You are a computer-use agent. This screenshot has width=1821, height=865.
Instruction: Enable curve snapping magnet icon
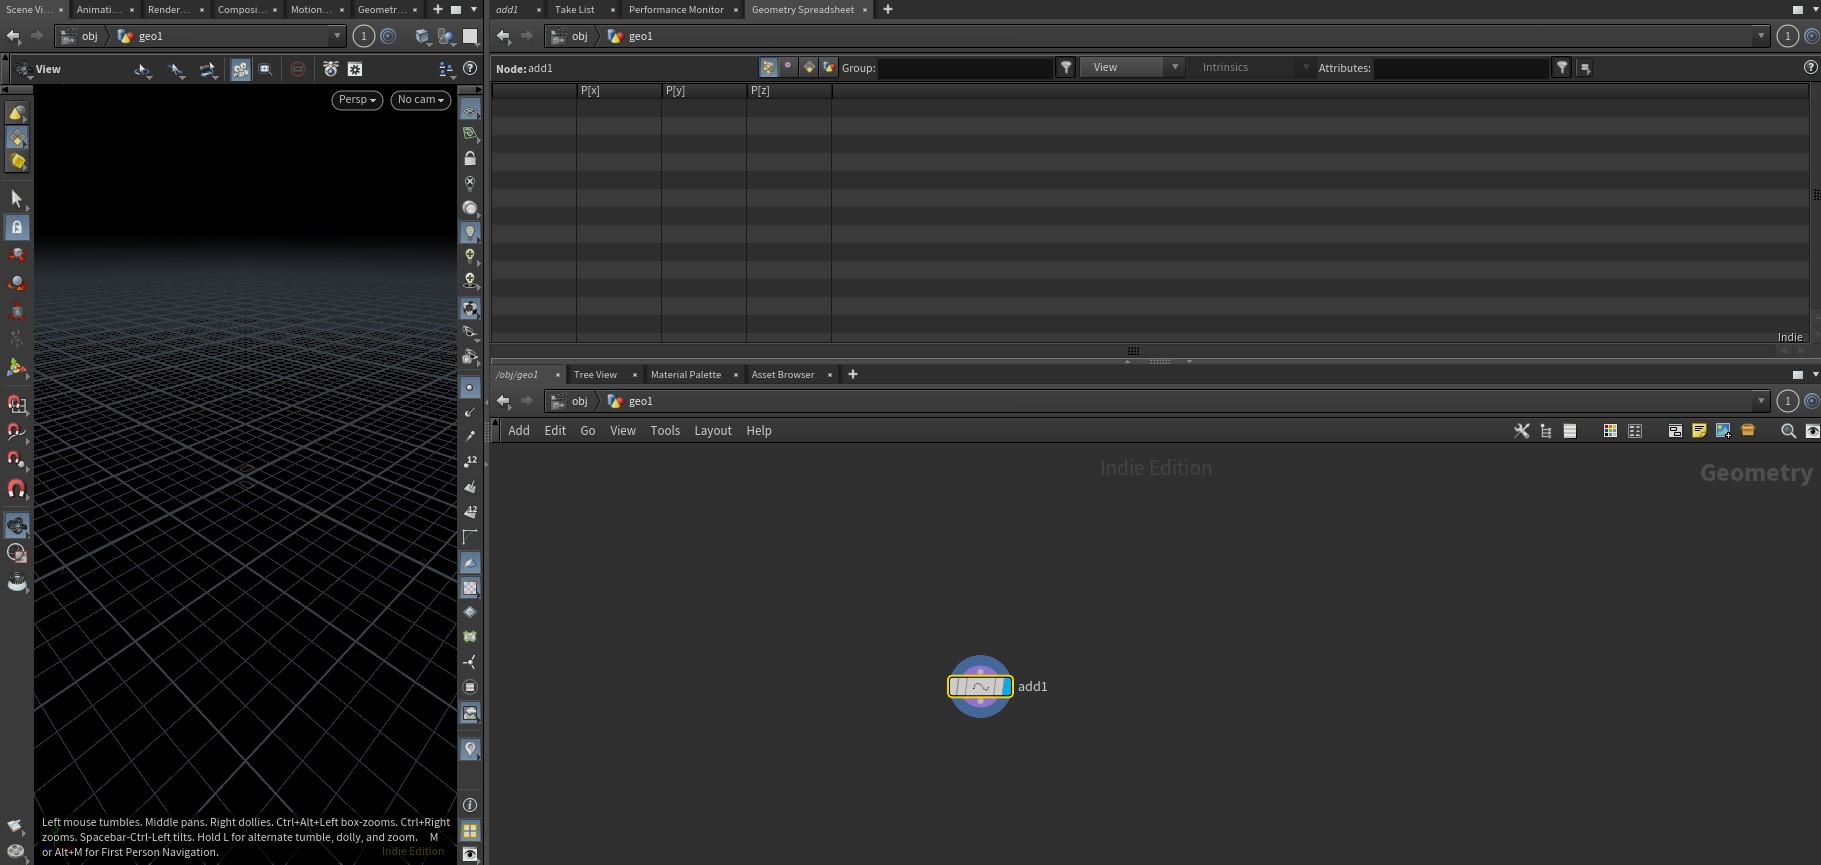tap(16, 432)
